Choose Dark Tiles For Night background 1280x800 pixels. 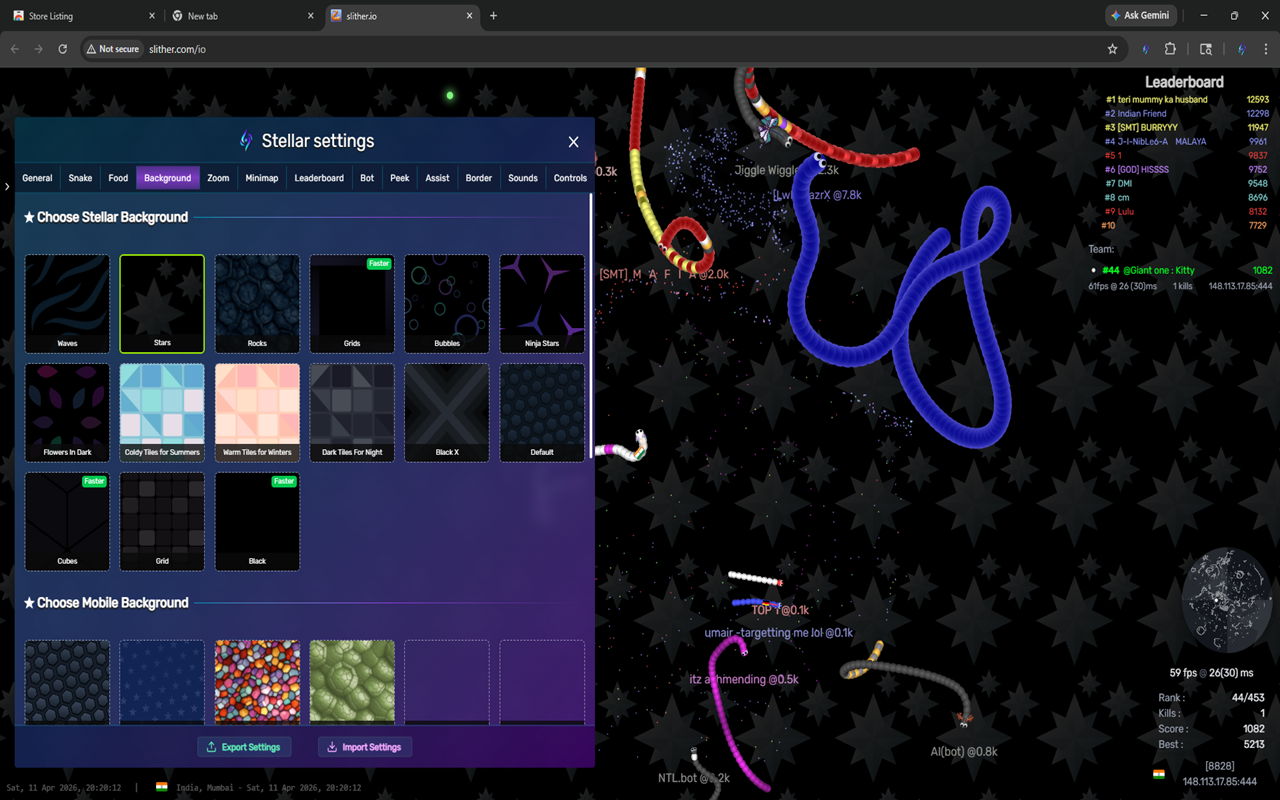coord(352,412)
